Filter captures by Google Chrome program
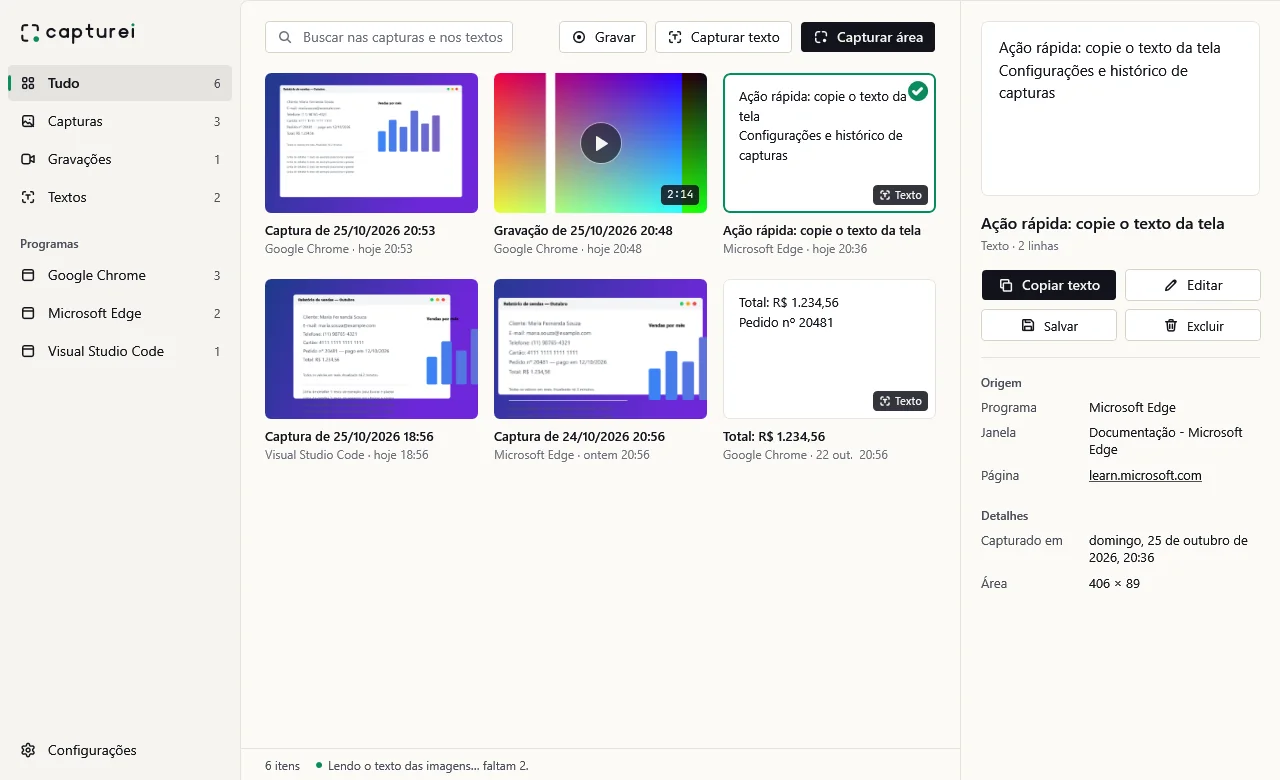The height and width of the screenshot is (780, 1280). coord(120,275)
